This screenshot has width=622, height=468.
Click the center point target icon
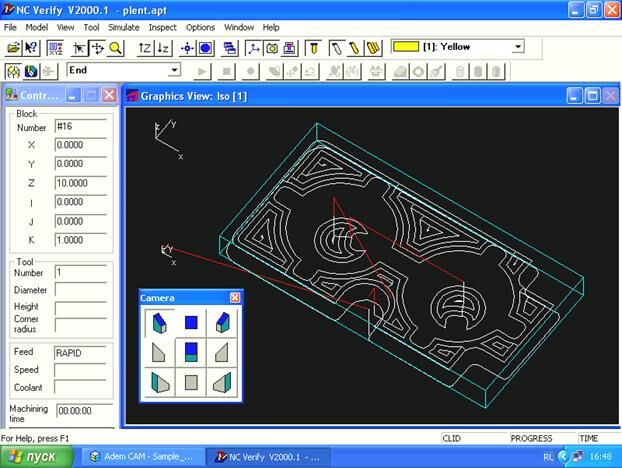pyautogui.click(x=188, y=48)
